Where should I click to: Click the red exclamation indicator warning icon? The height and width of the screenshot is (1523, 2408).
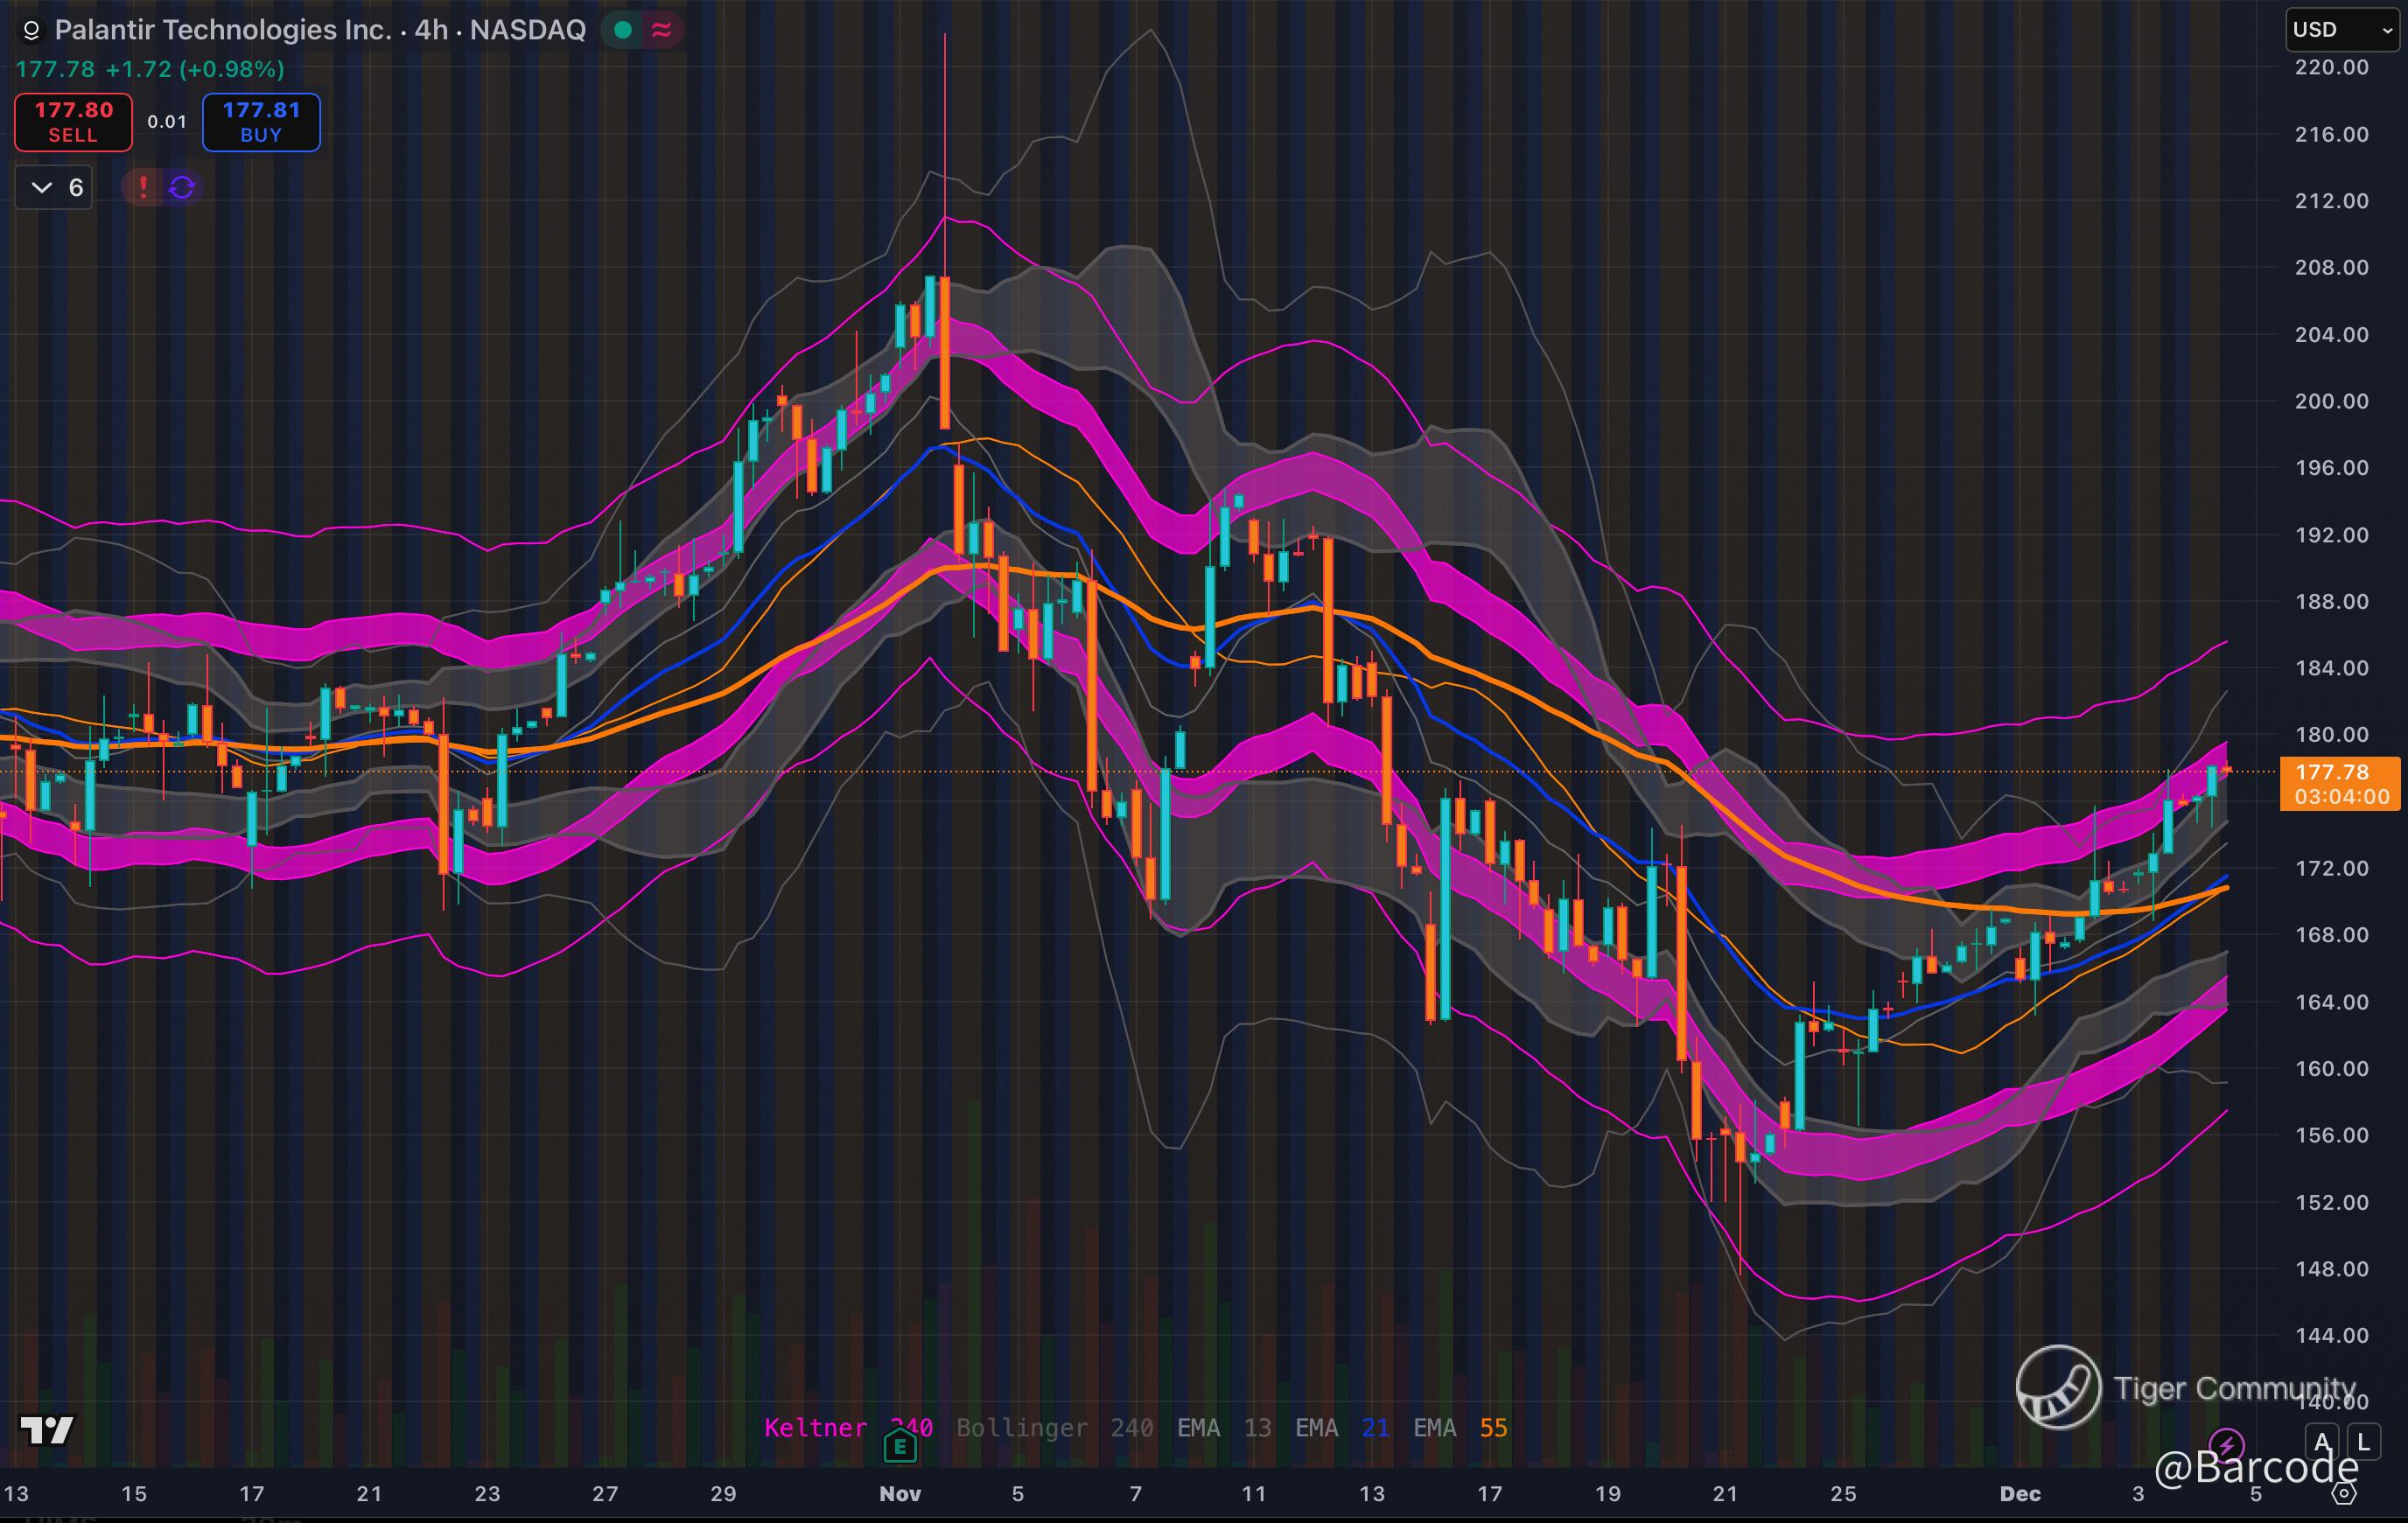point(143,187)
